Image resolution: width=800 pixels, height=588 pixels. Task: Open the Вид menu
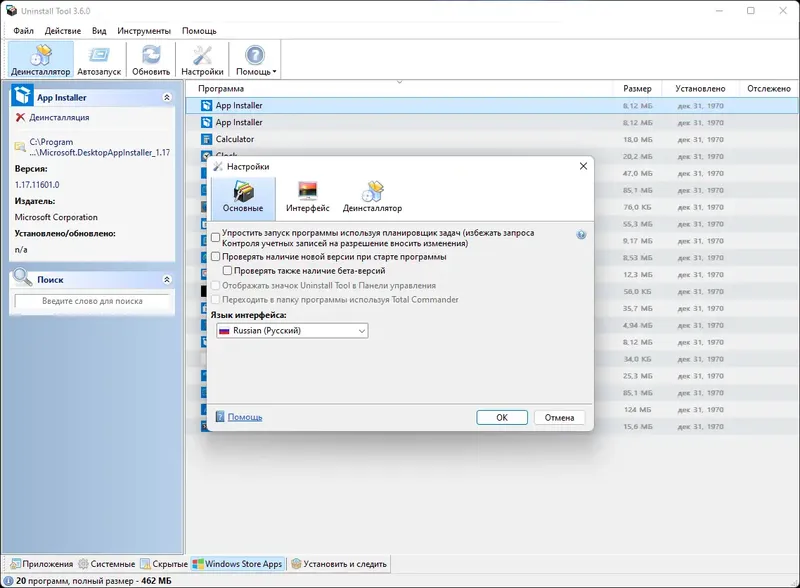pos(99,31)
